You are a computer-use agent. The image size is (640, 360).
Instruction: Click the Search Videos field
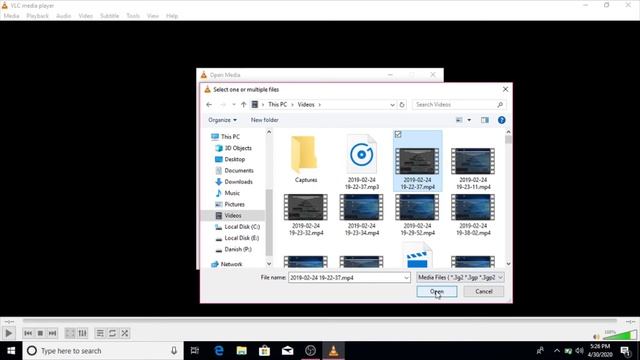pyautogui.click(x=459, y=104)
